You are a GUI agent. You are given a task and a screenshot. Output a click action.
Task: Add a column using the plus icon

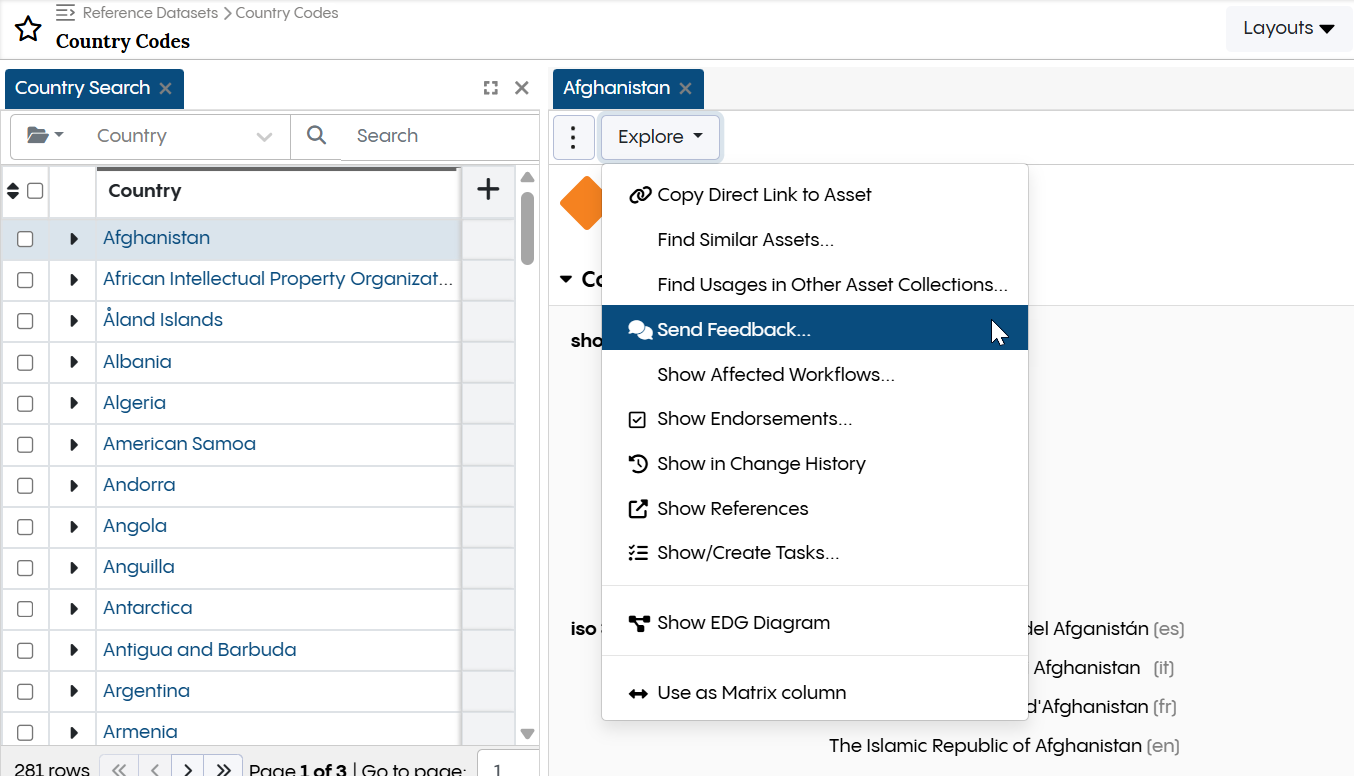(x=487, y=189)
